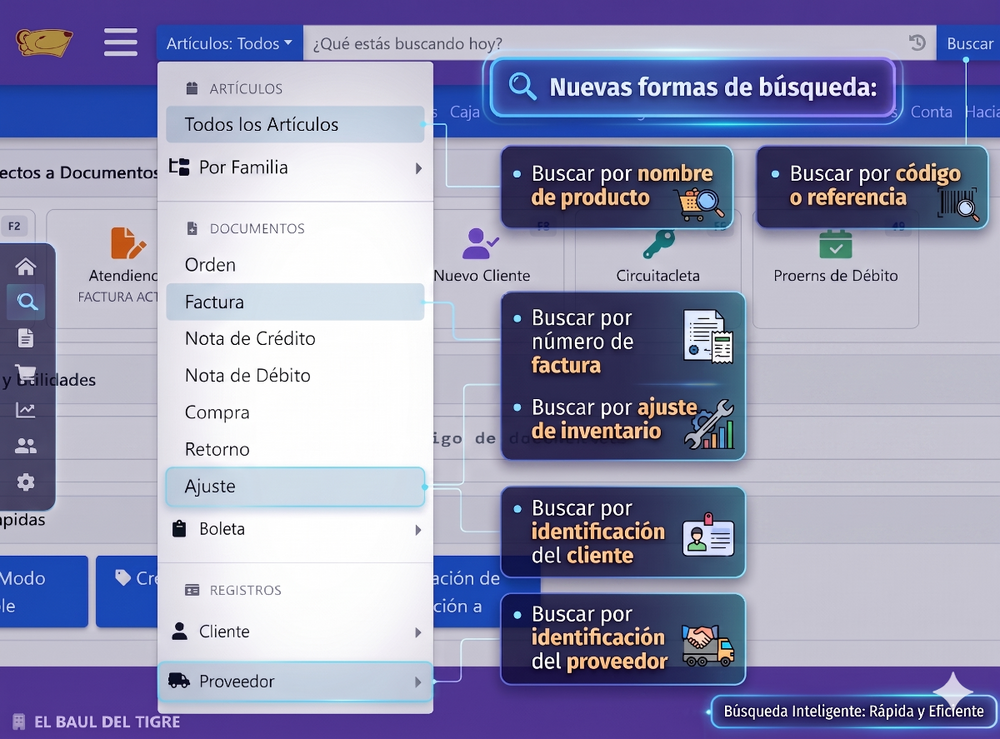Click EL BAUL DEL TIGRE building icon
1000x739 pixels.
point(19,722)
